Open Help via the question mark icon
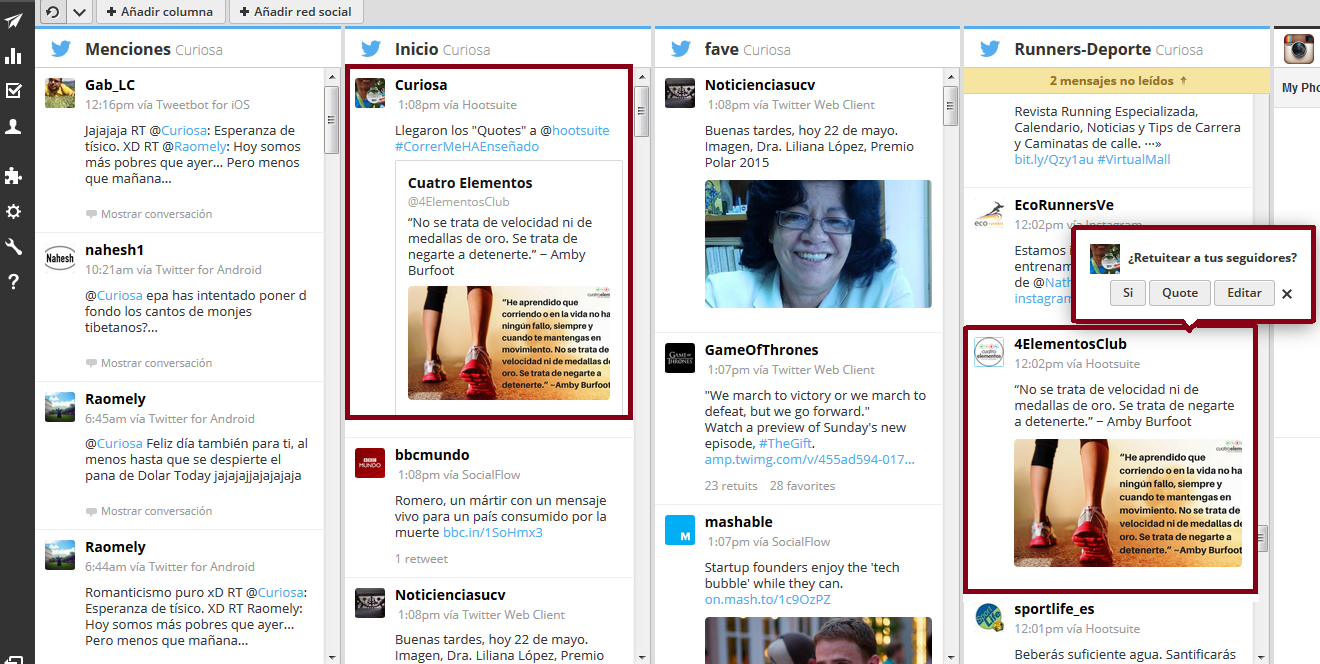The width and height of the screenshot is (1320, 664). pos(14,282)
